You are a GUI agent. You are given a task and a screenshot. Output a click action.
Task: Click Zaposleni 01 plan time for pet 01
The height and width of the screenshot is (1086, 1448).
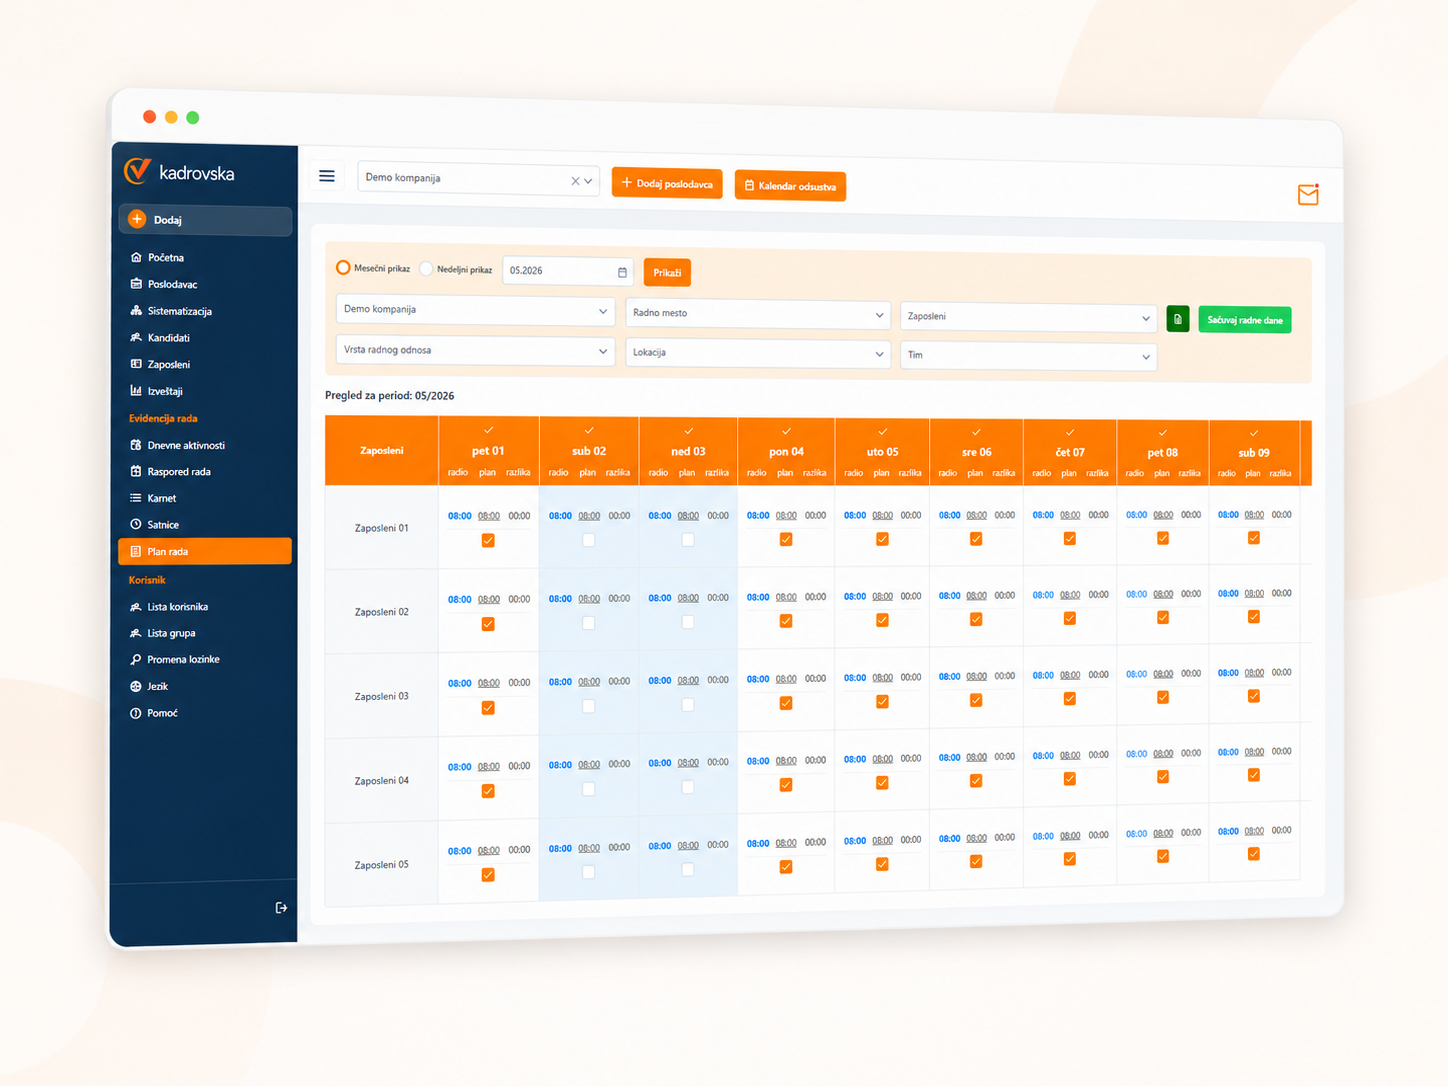pyautogui.click(x=489, y=516)
